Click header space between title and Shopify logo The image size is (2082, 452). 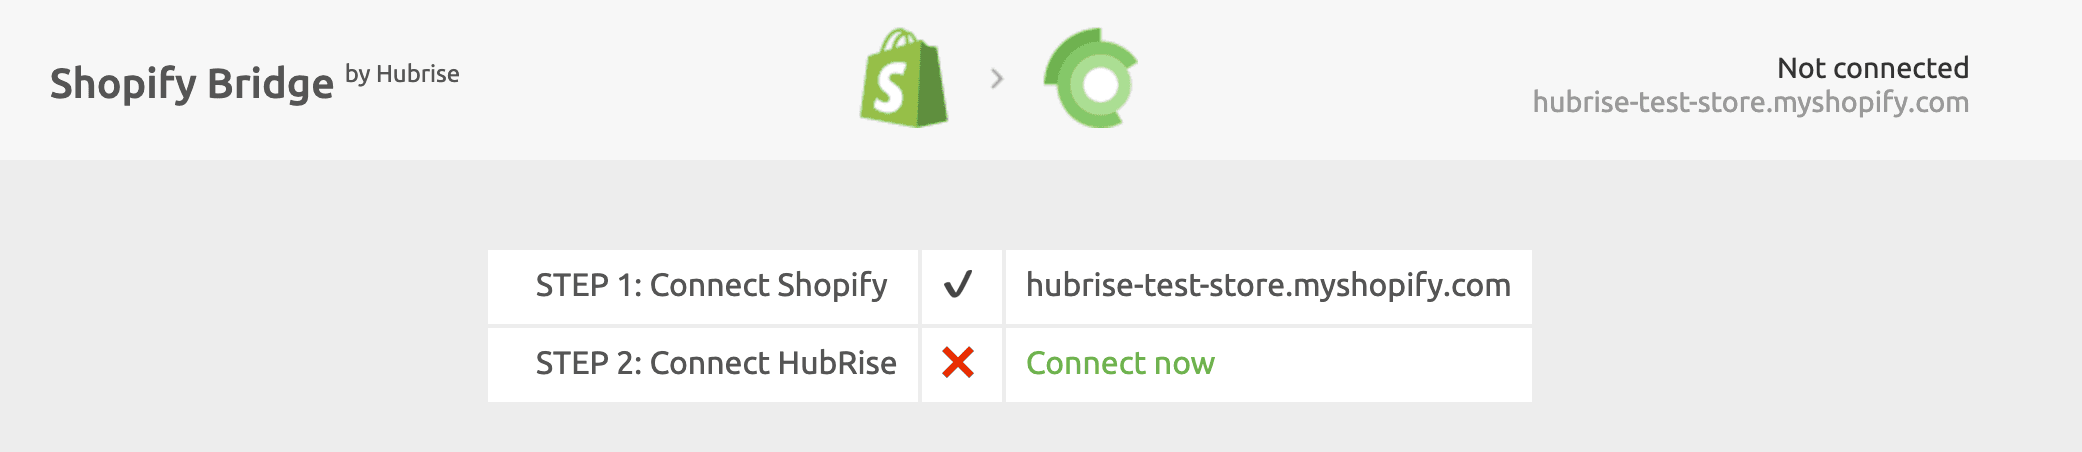coord(650,80)
